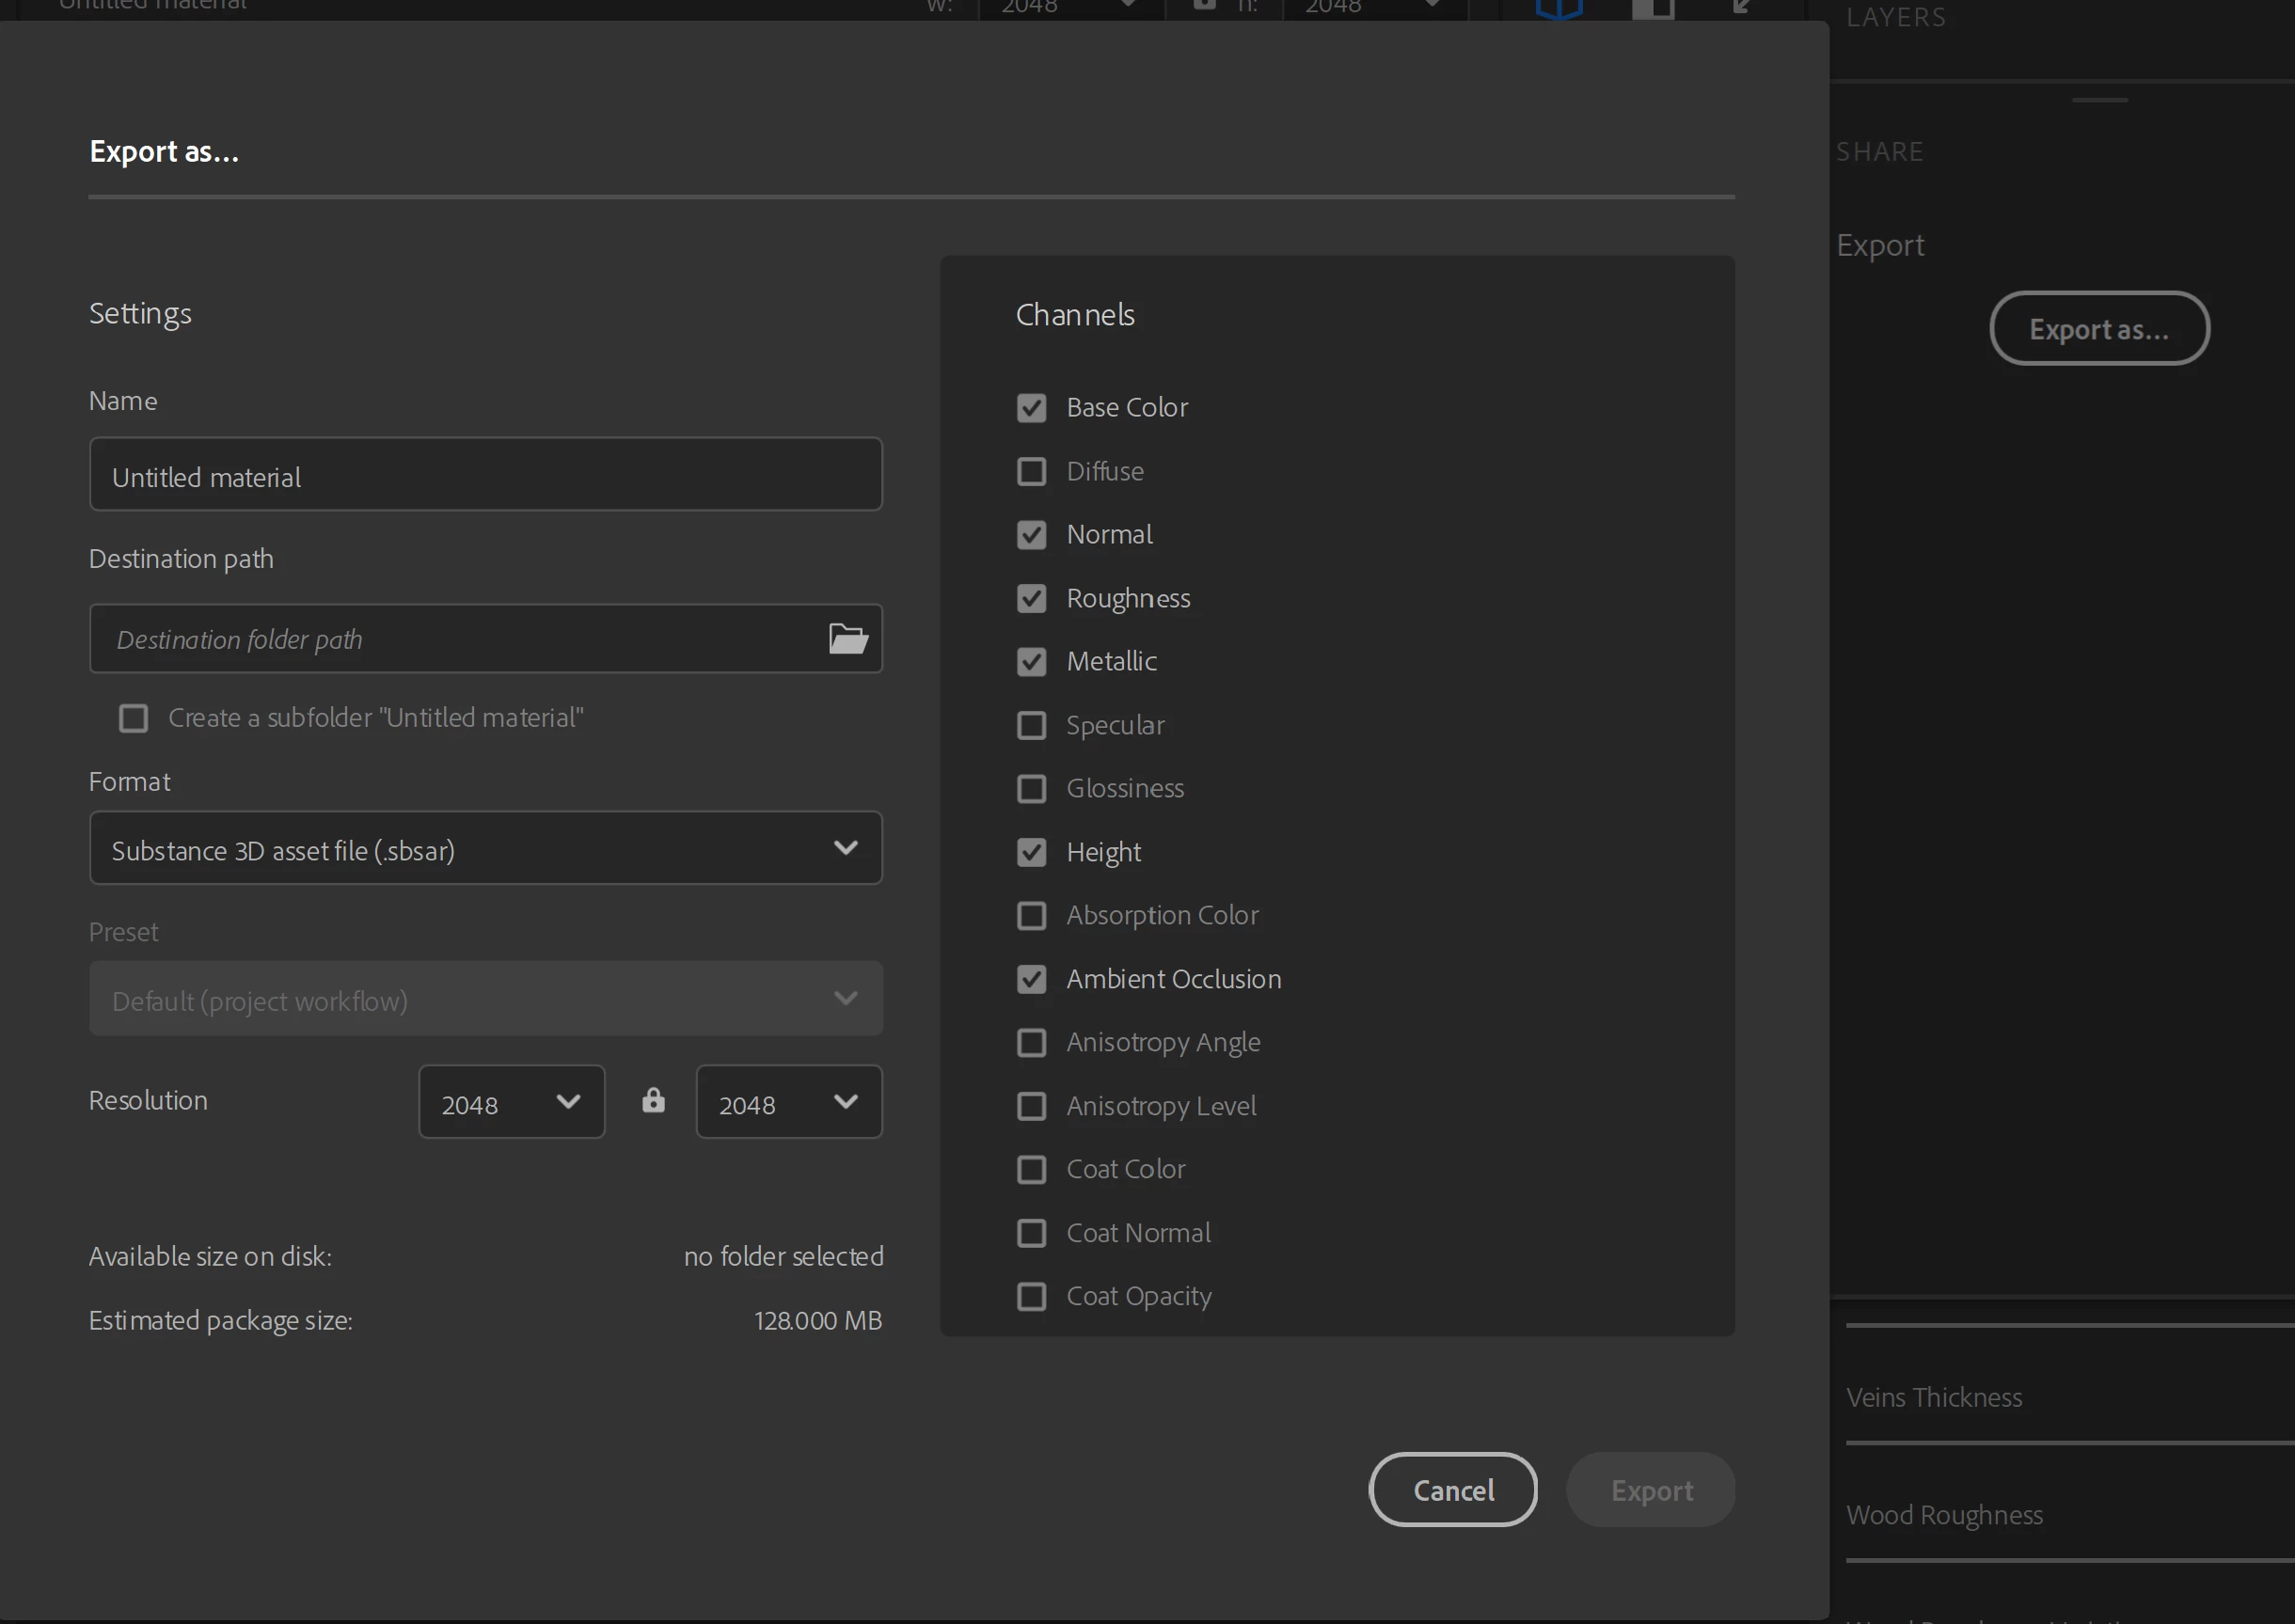Click the Export button in dialog

click(x=1650, y=1490)
